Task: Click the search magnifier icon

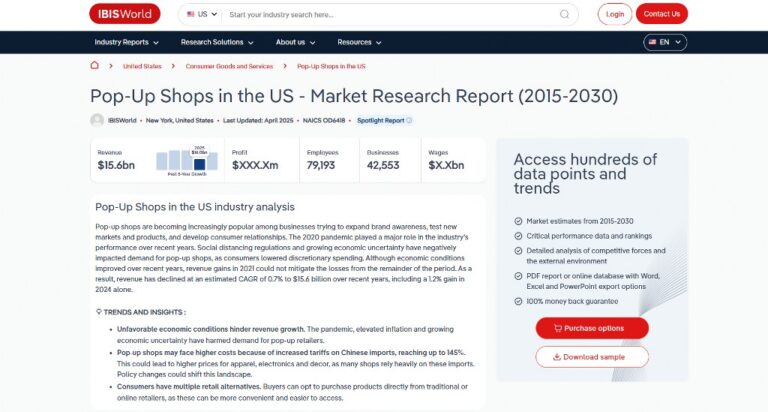Action: (564, 14)
